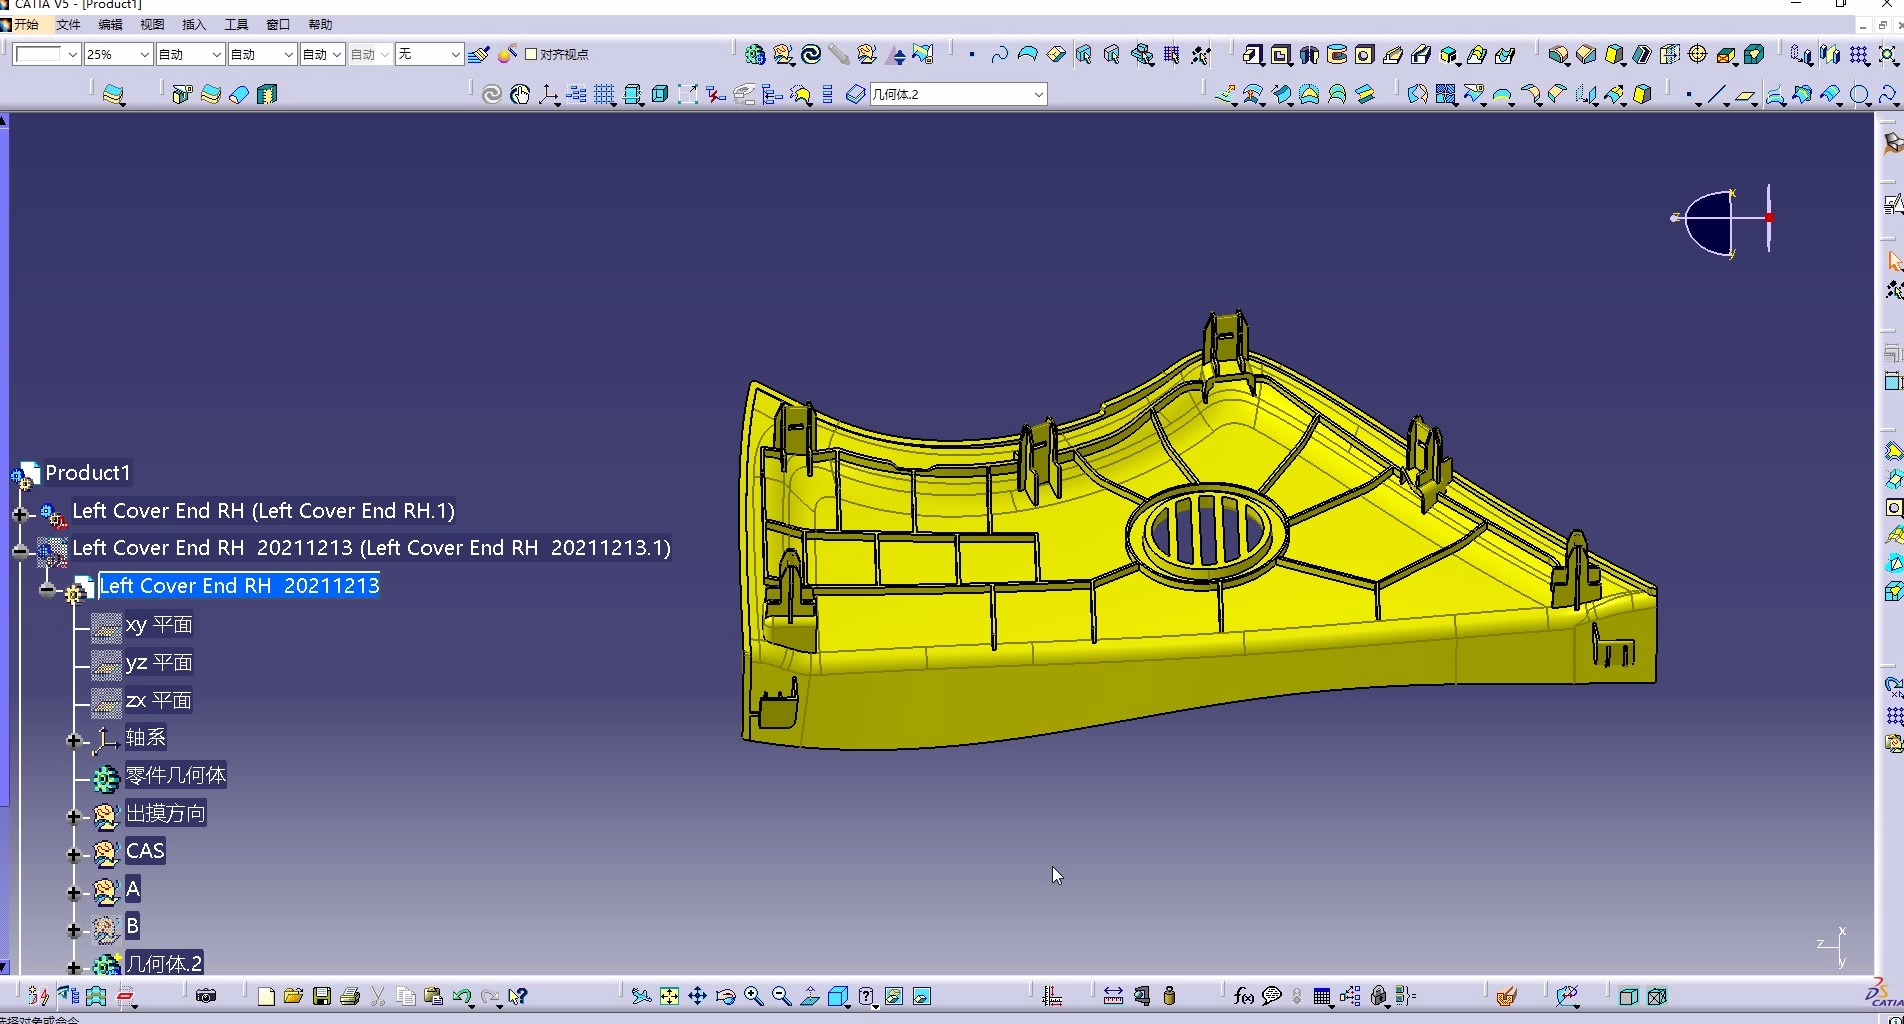The image size is (1904, 1024).
Task: Click the Print icon
Action: point(349,996)
